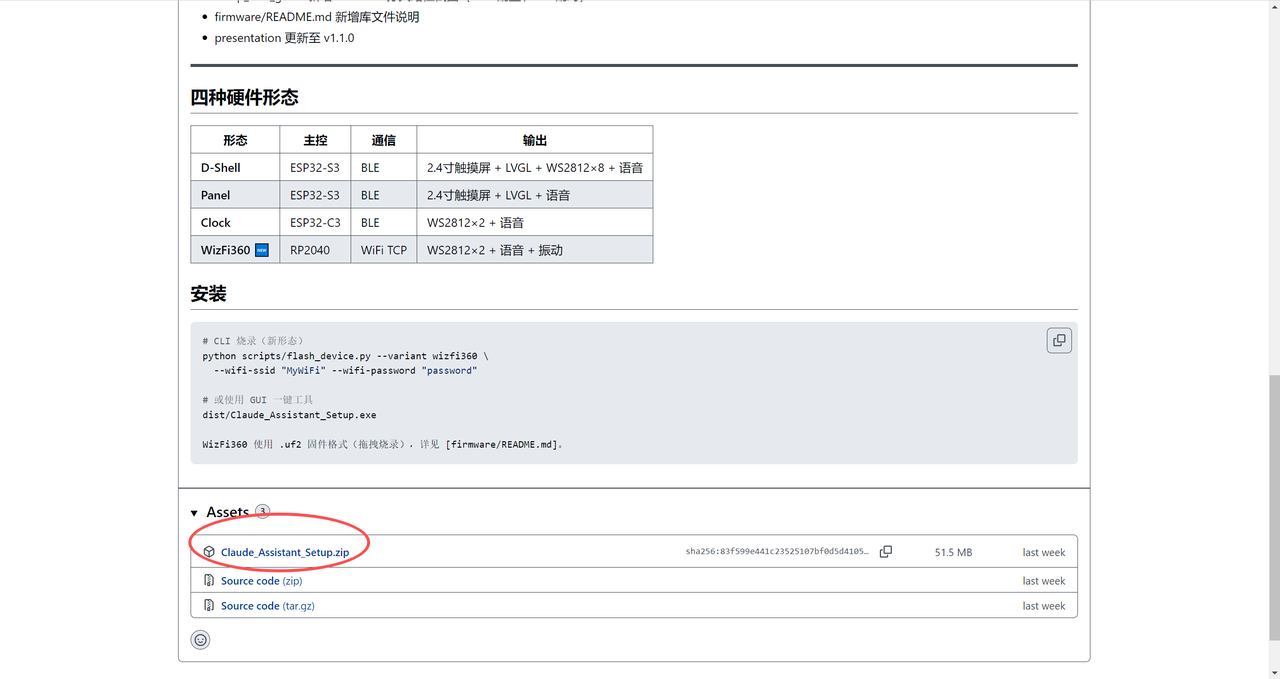Select the Clock table cell

235,222
